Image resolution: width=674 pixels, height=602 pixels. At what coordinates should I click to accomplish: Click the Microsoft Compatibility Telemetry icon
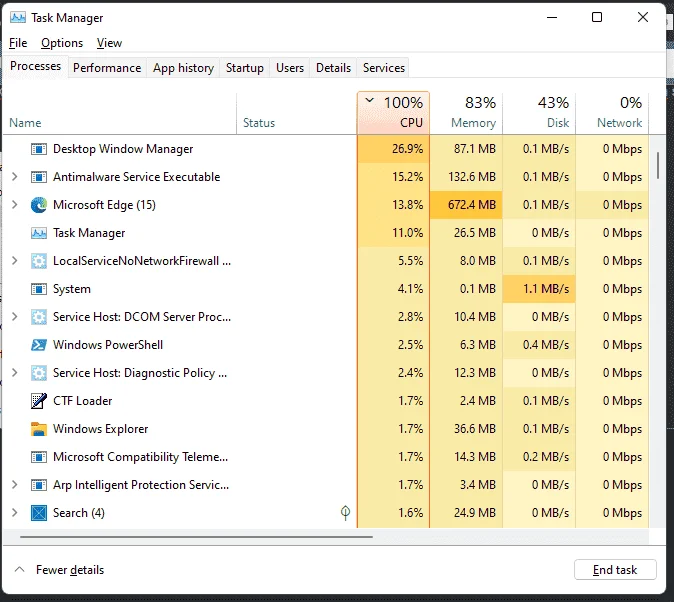click(x=39, y=457)
